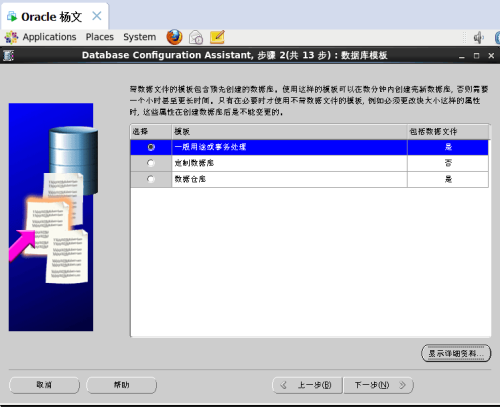Viewport: 500px width, 407px height.
Task: Click the 模板 column header
Action: (289, 132)
